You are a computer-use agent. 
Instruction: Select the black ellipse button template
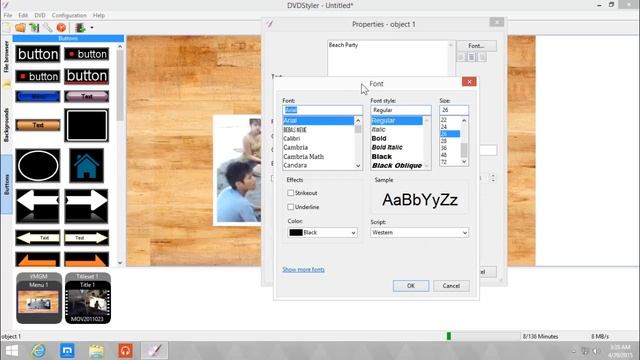[38, 165]
